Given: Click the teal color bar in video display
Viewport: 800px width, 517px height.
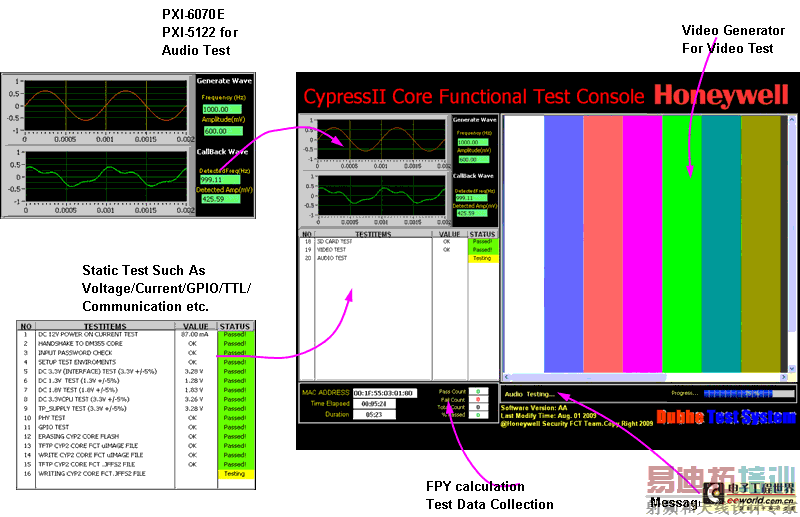Looking at the screenshot, I should click(x=721, y=244).
